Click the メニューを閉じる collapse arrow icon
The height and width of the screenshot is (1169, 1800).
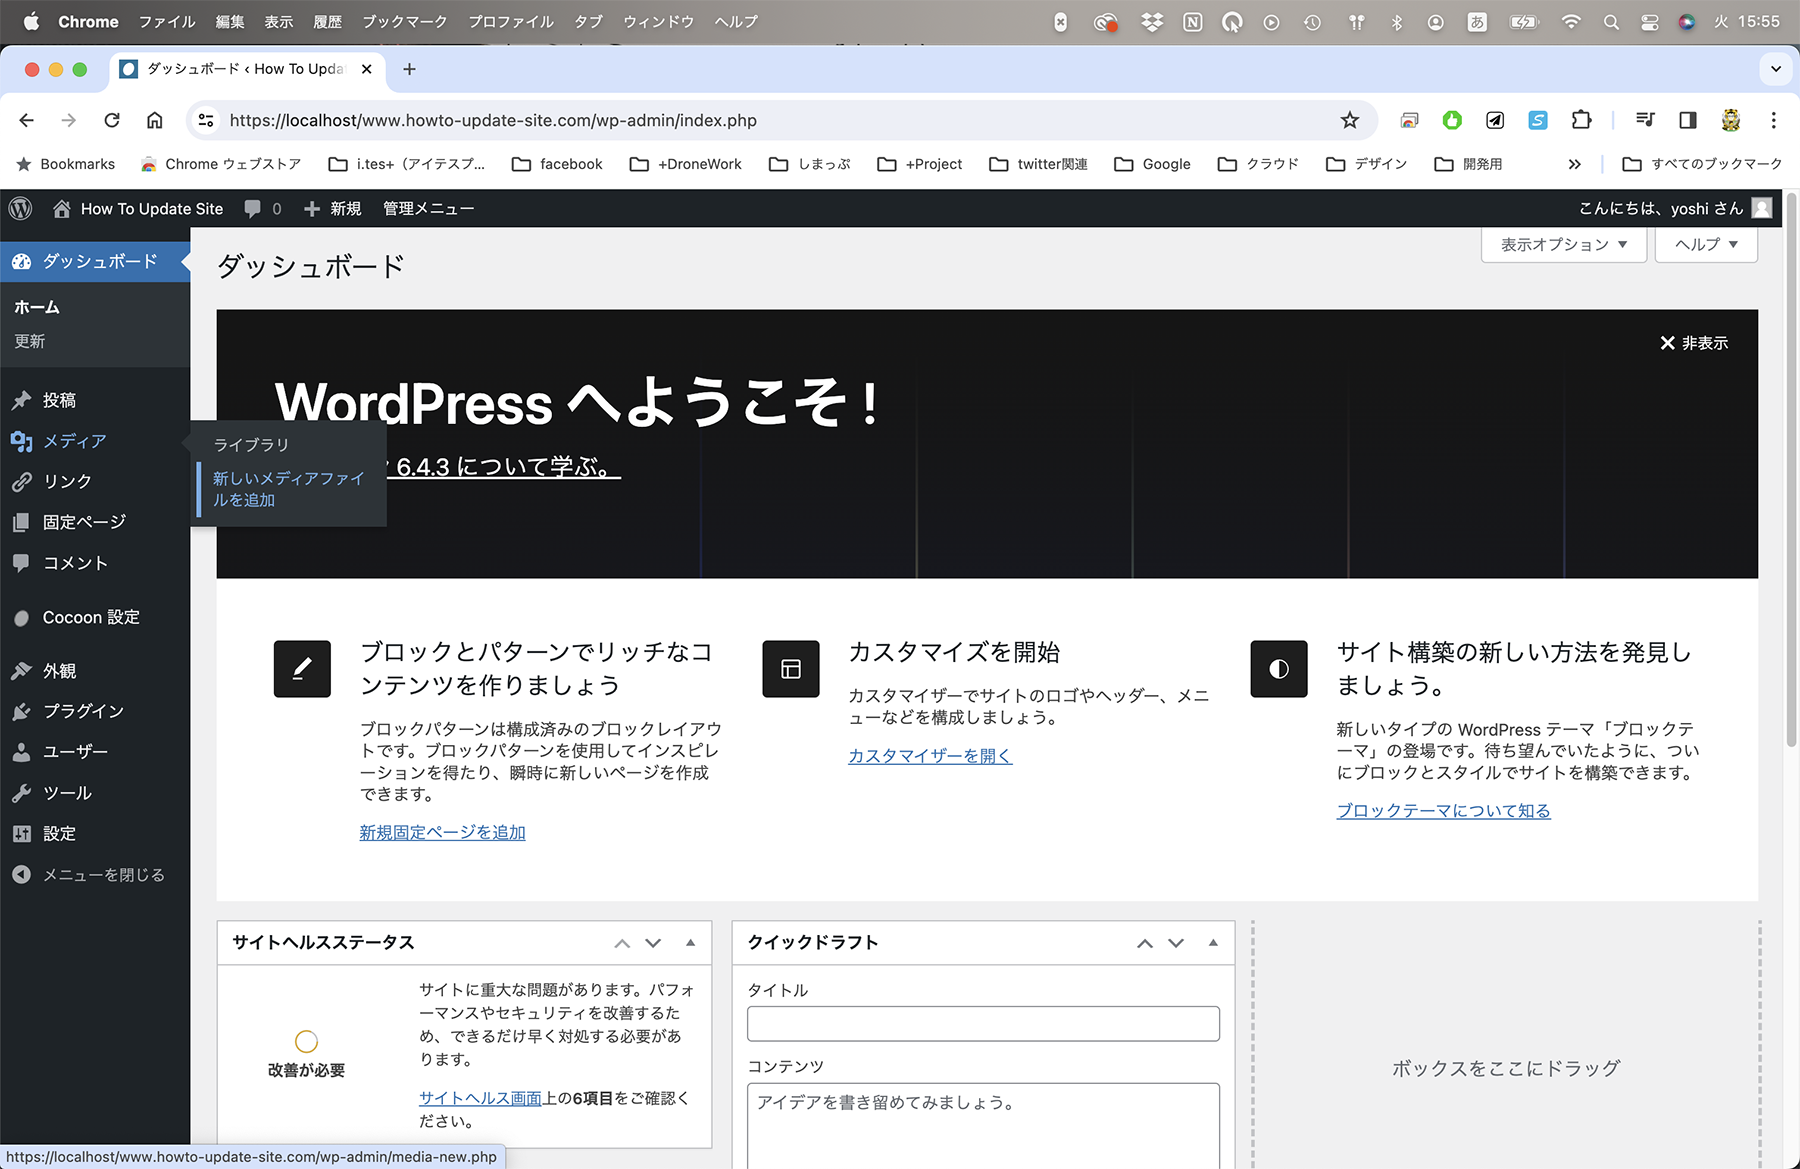(21, 875)
